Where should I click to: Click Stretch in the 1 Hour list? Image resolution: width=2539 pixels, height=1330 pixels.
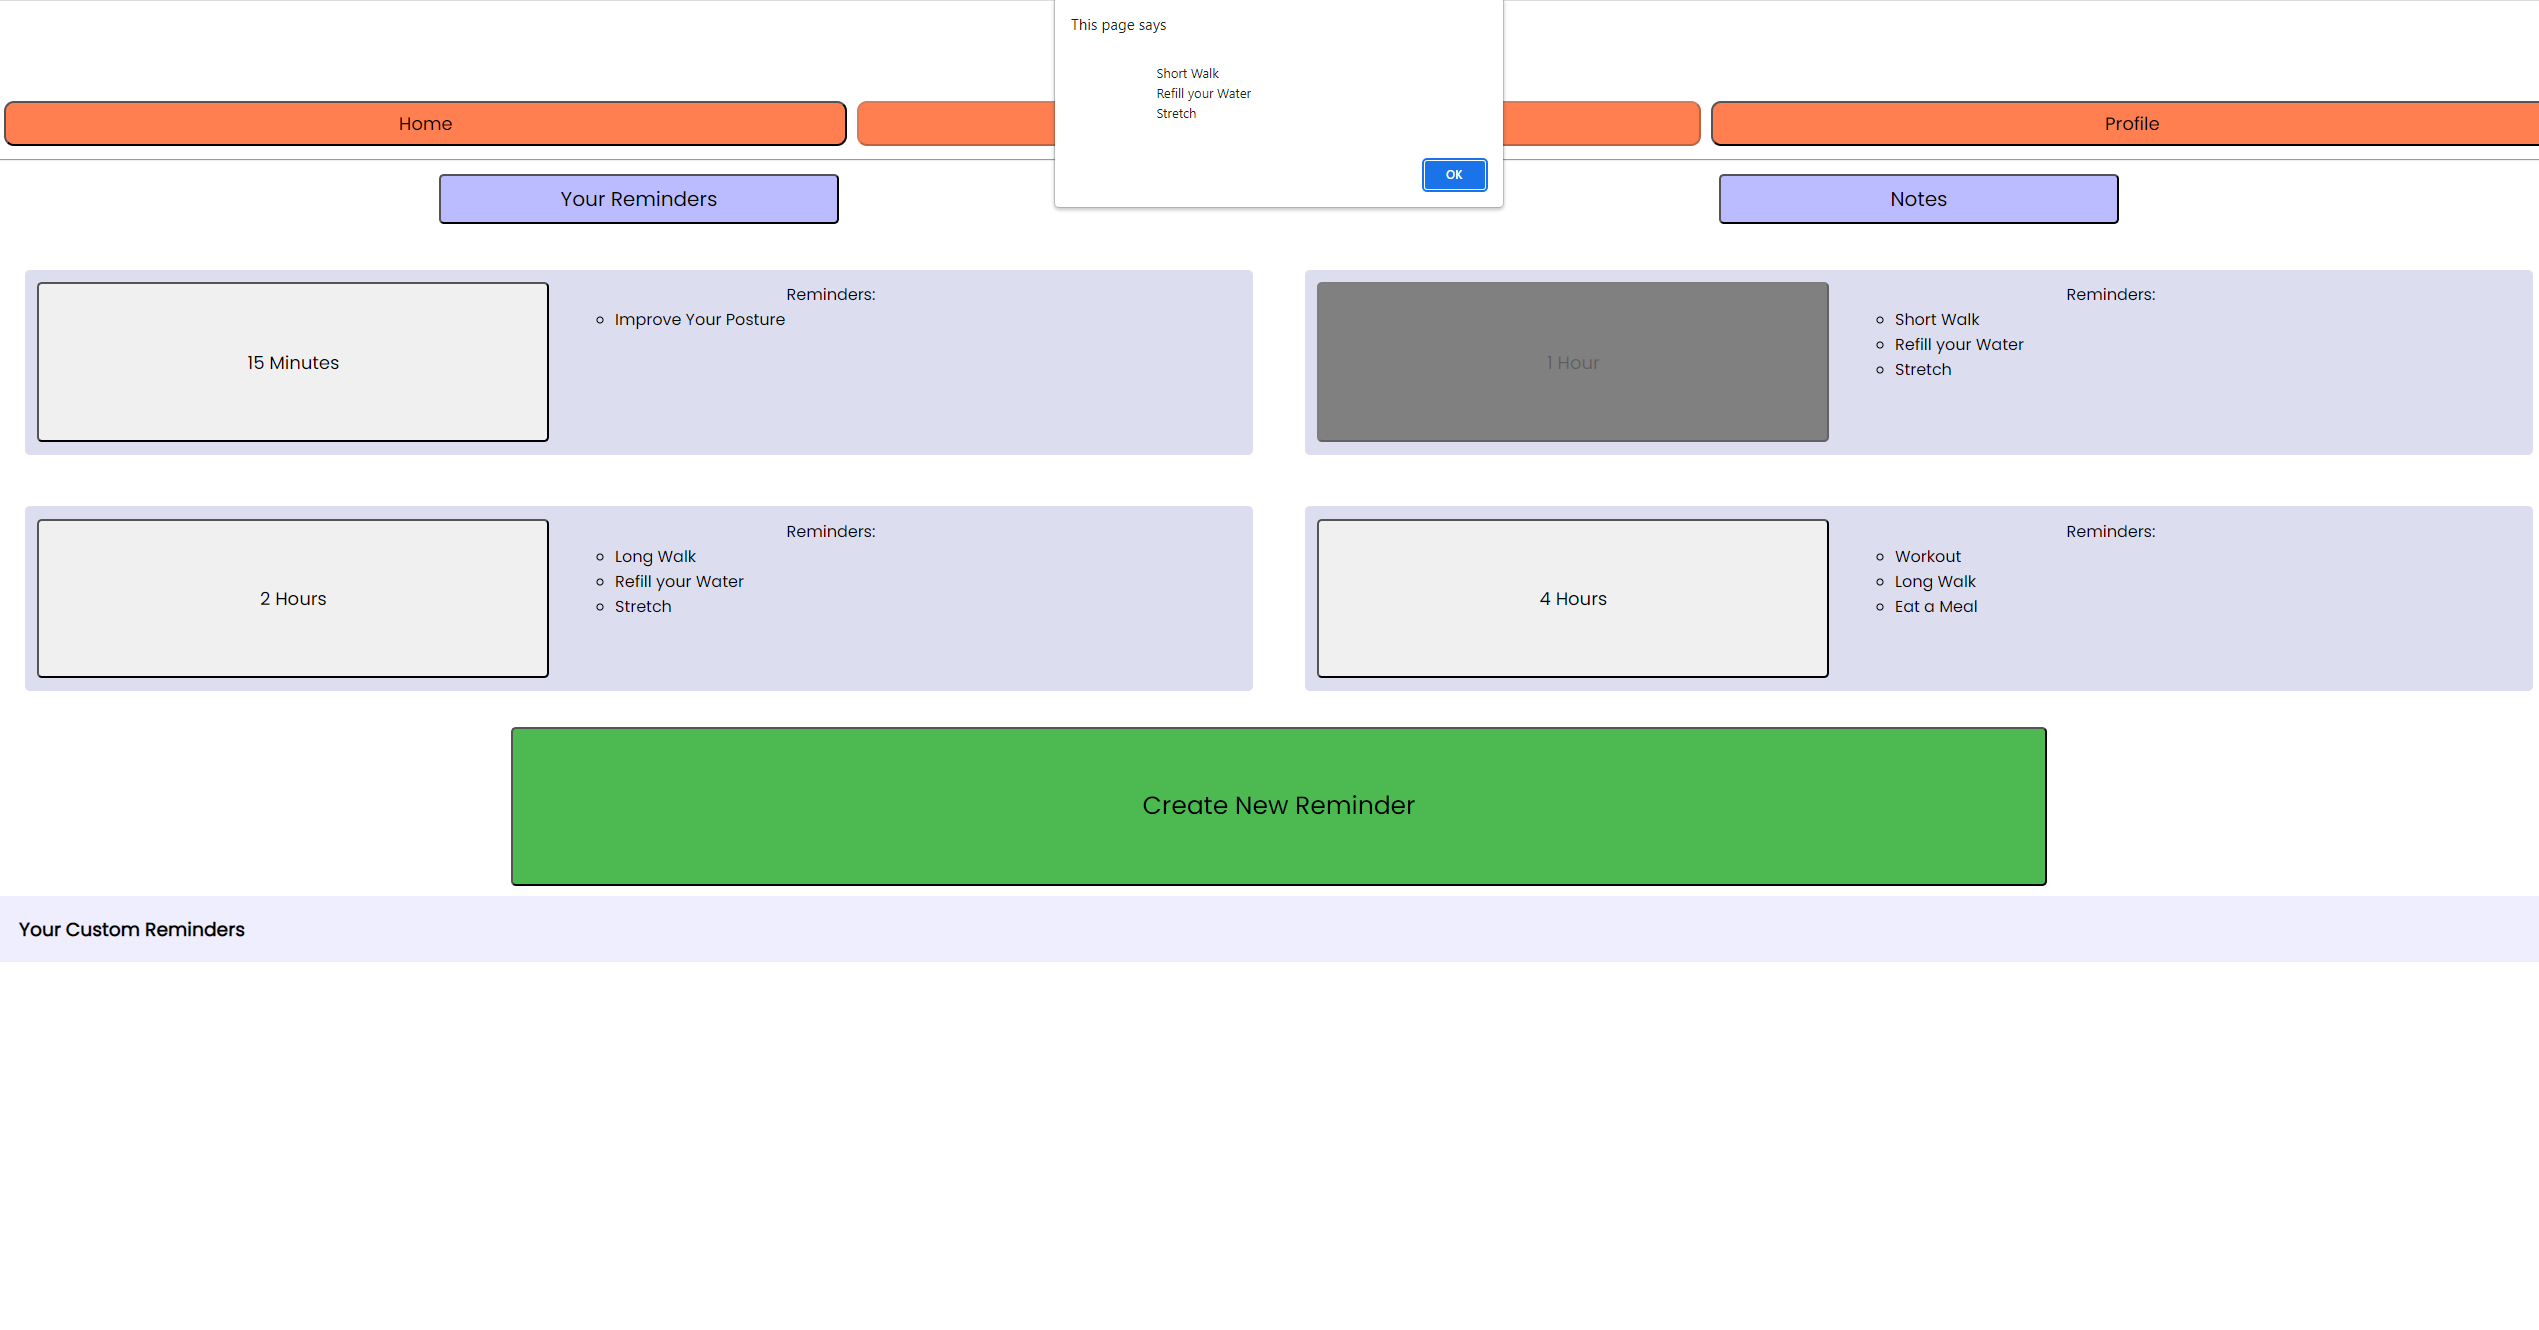pyautogui.click(x=1922, y=369)
